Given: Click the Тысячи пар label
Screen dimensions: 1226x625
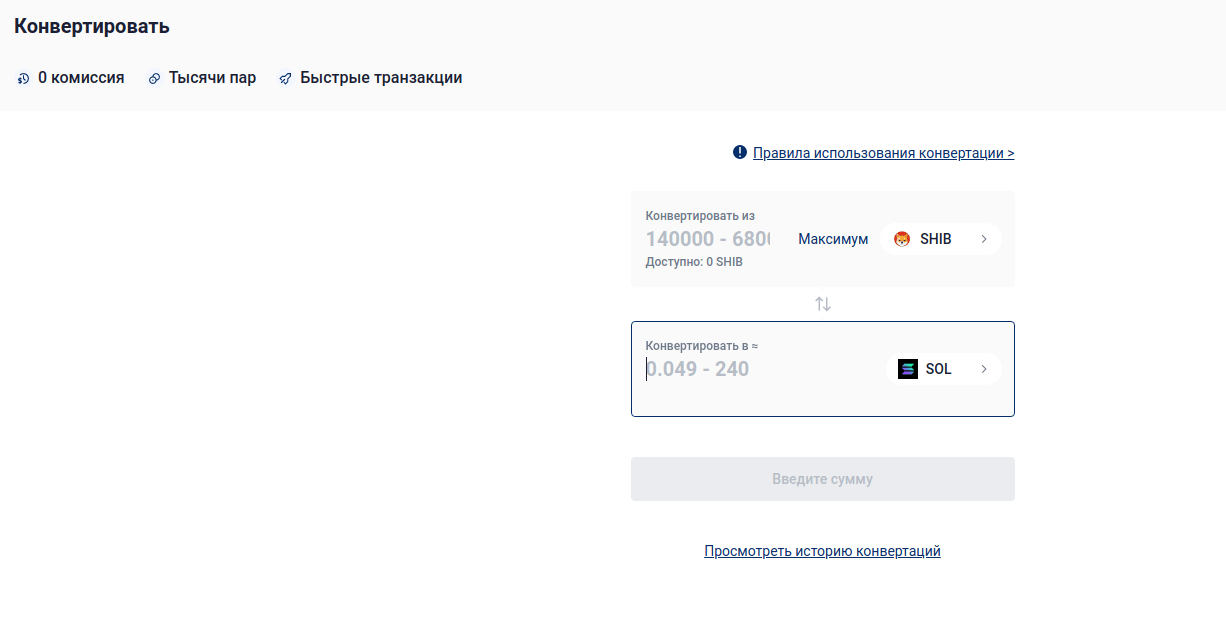Looking at the screenshot, I should pyautogui.click(x=212, y=78).
